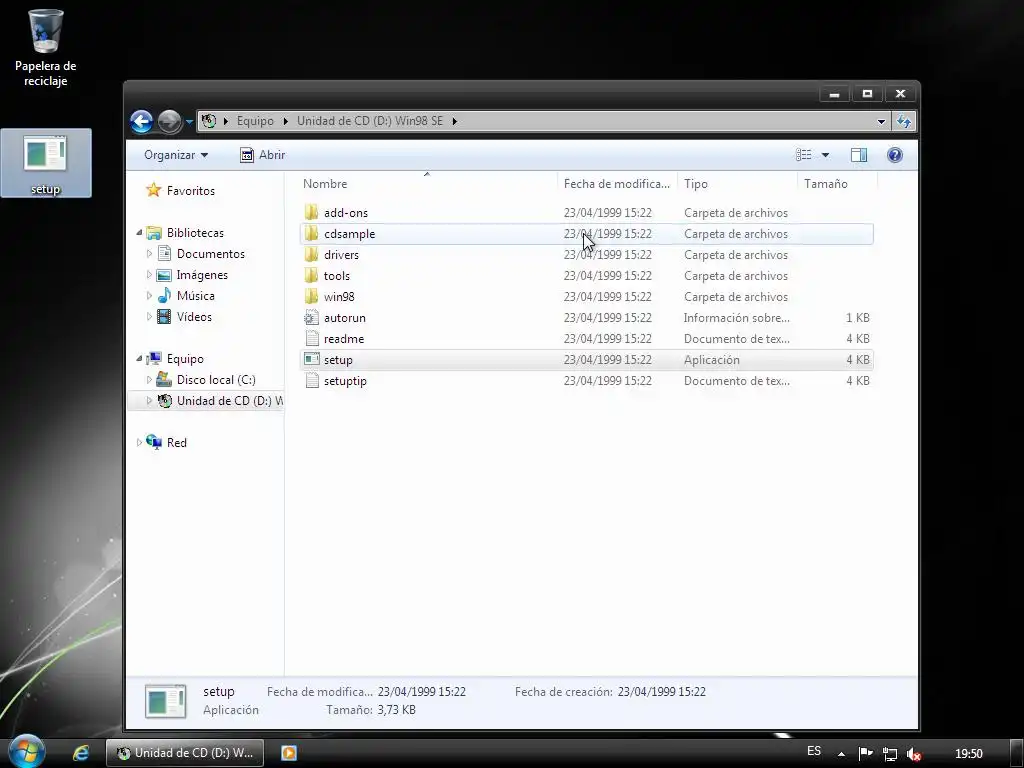Open the Help question mark icon
The image size is (1024, 768).
[x=895, y=155]
